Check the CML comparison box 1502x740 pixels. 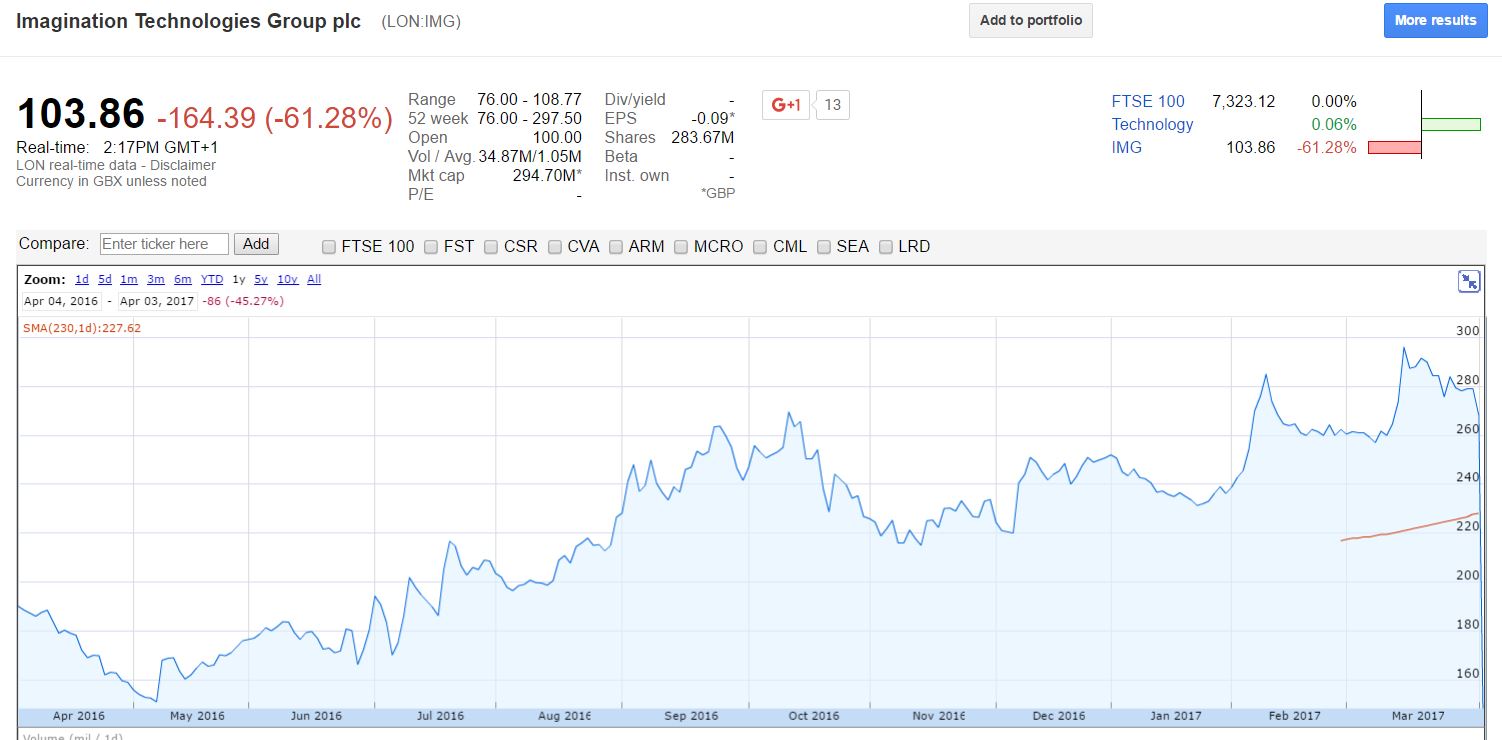point(760,247)
